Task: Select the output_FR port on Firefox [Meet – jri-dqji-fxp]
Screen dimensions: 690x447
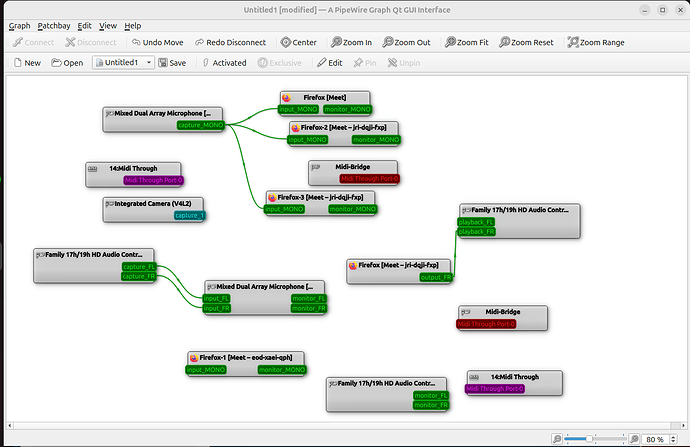Action: pyautogui.click(x=436, y=278)
